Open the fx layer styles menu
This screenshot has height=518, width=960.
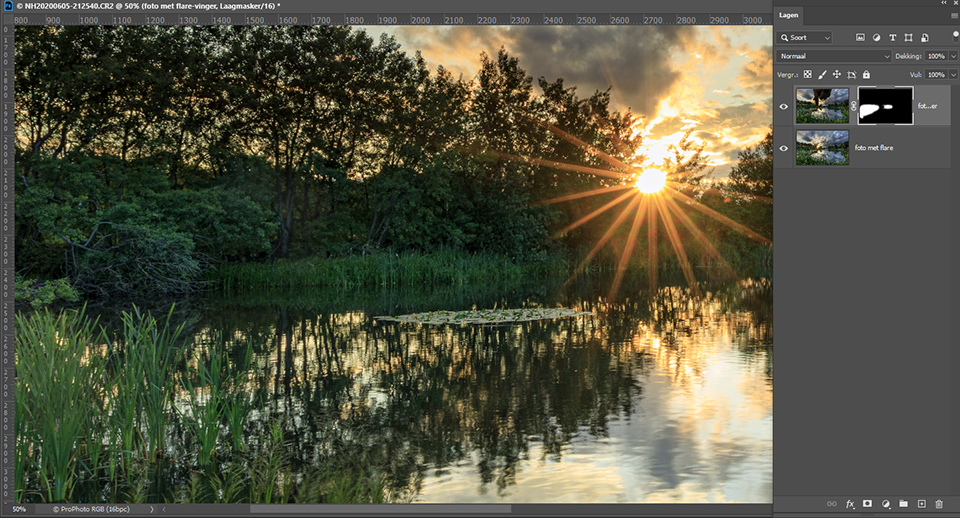850,504
